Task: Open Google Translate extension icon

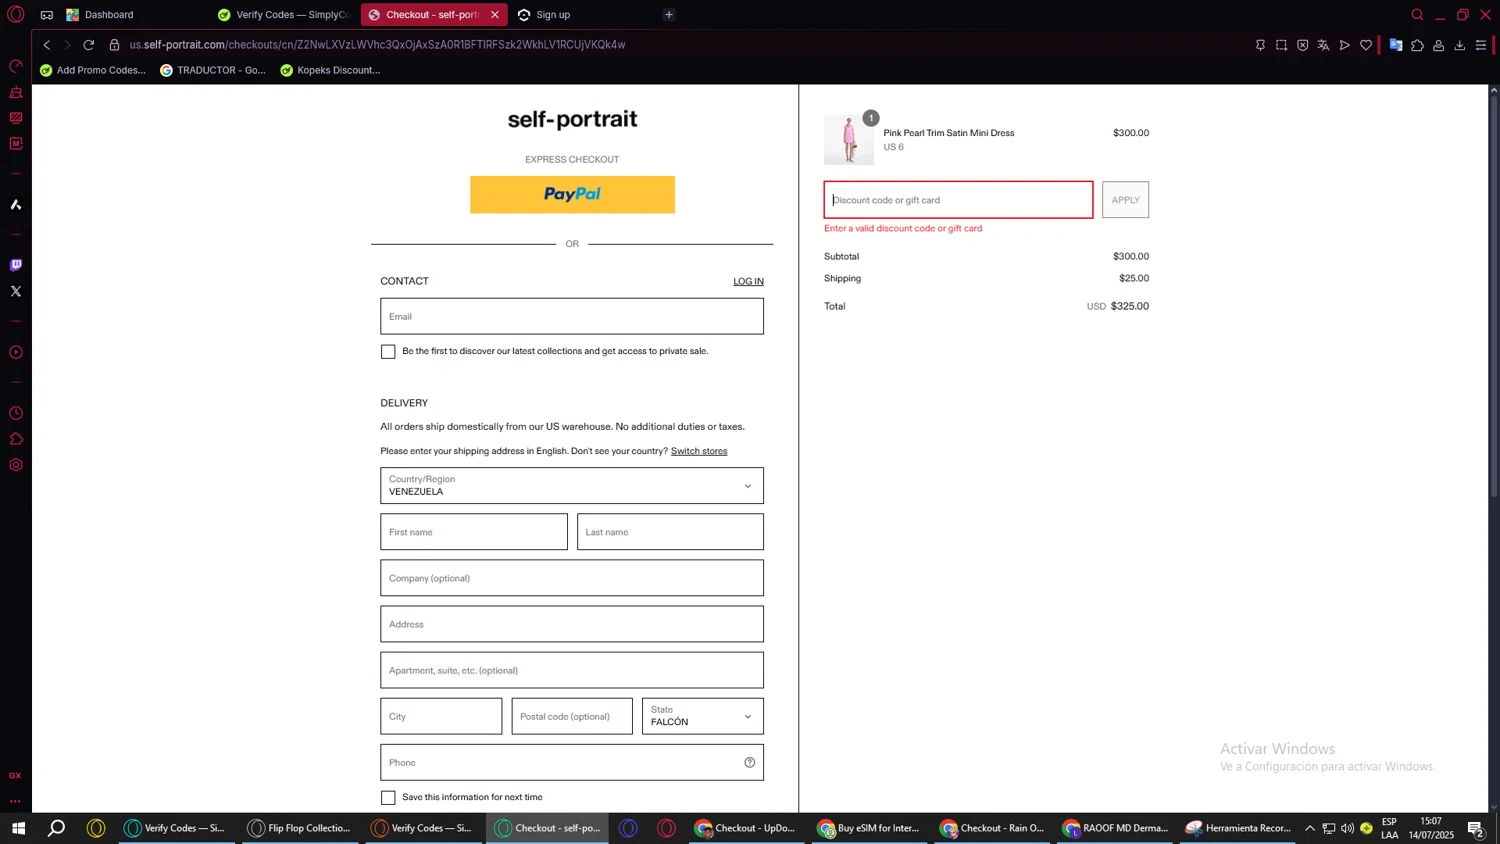Action: pos(1396,45)
